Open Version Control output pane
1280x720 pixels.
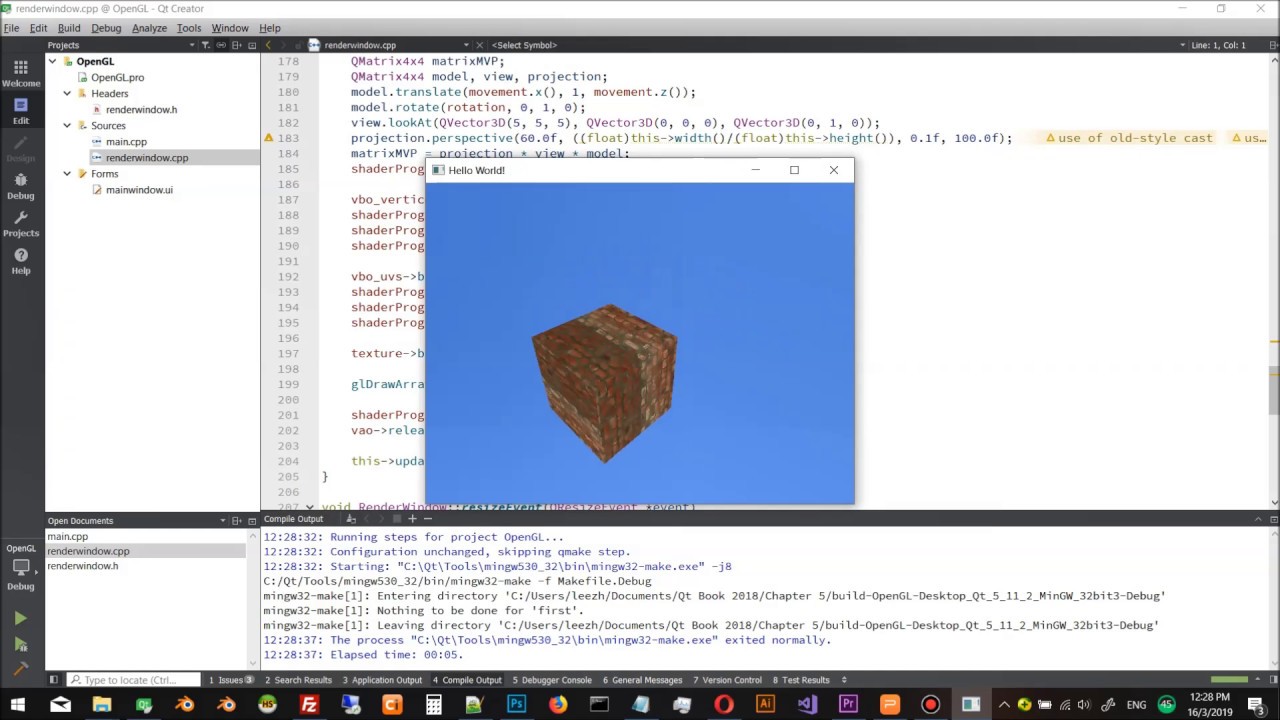[728, 680]
